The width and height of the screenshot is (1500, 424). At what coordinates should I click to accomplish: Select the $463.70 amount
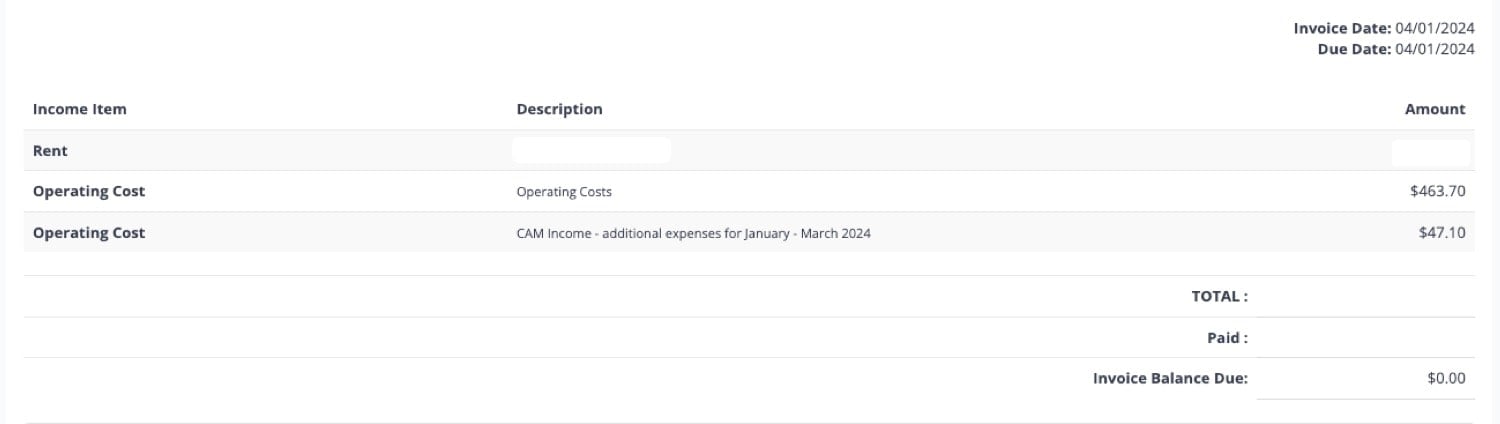click(x=1438, y=191)
